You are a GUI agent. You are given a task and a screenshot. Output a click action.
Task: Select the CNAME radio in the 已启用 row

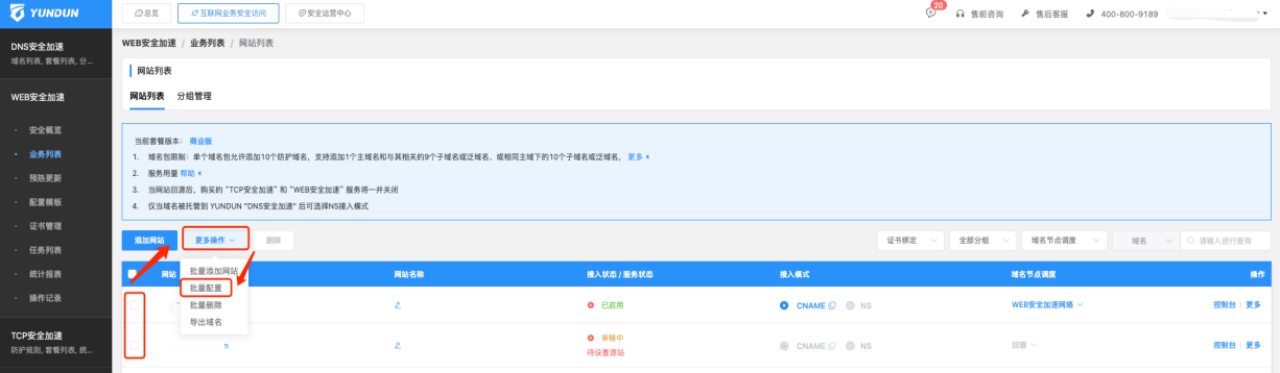784,305
